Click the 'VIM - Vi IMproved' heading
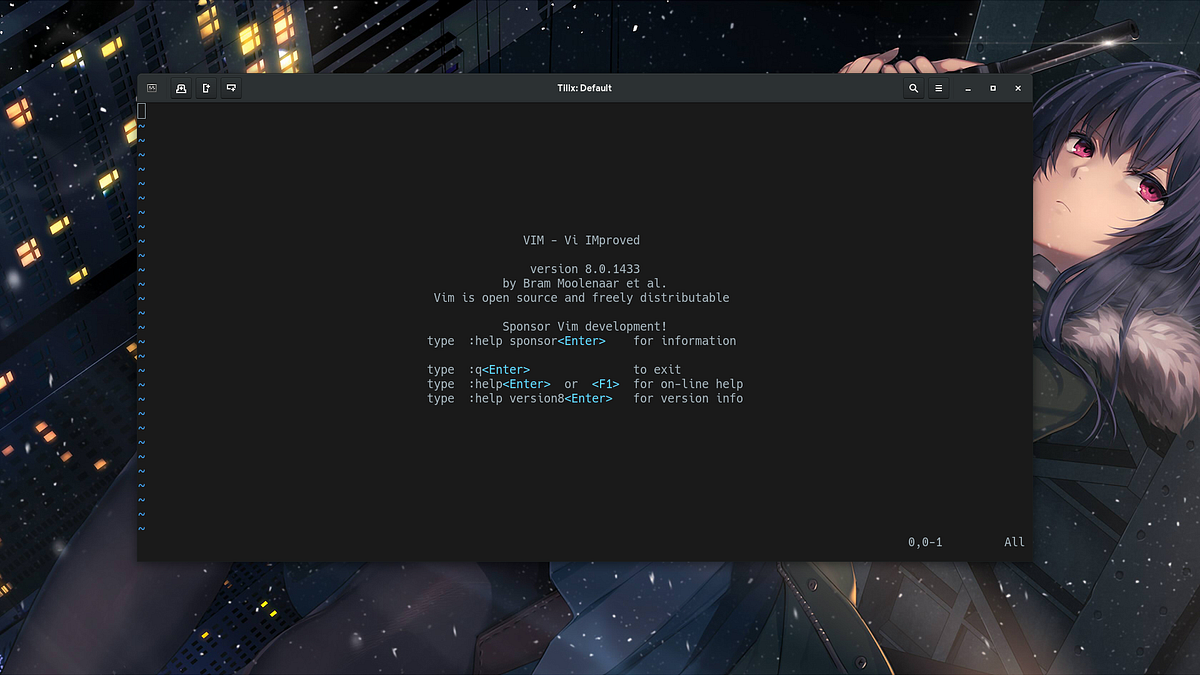 click(583, 240)
